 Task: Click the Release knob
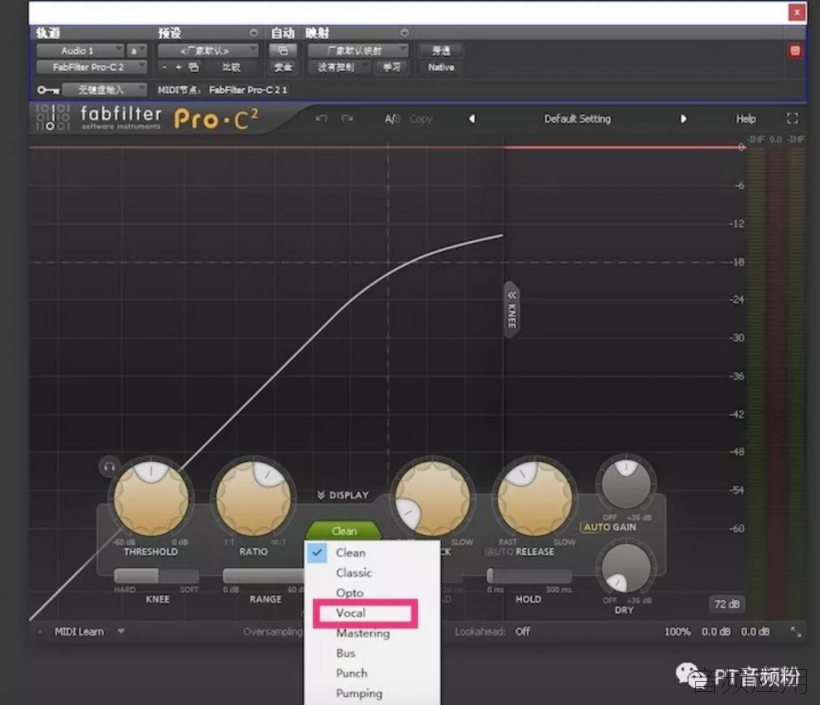(x=534, y=498)
